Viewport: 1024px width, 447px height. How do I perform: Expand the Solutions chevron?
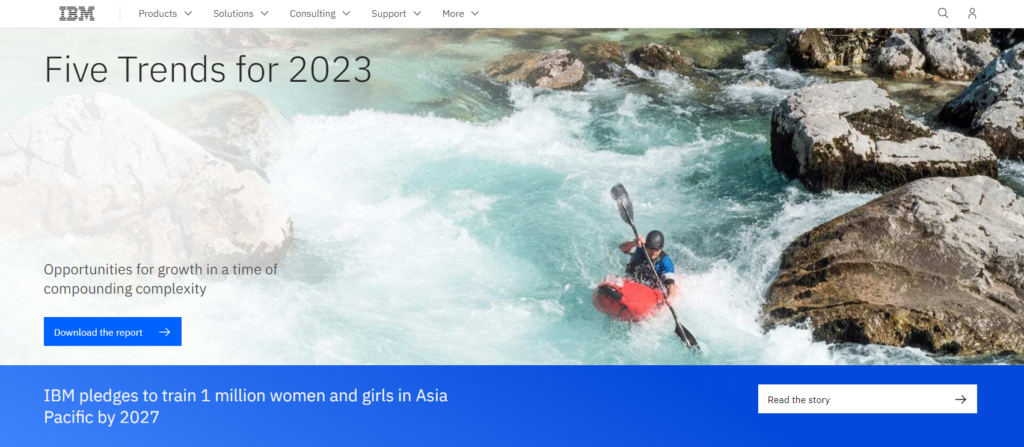264,14
